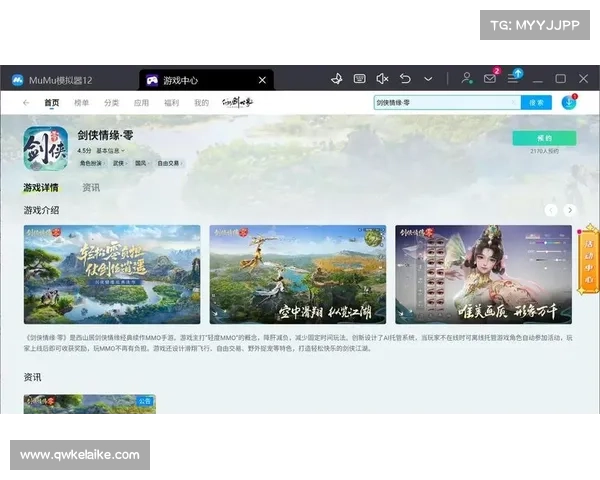Open the 国风 tag
The height and width of the screenshot is (480, 600).
click(142, 163)
